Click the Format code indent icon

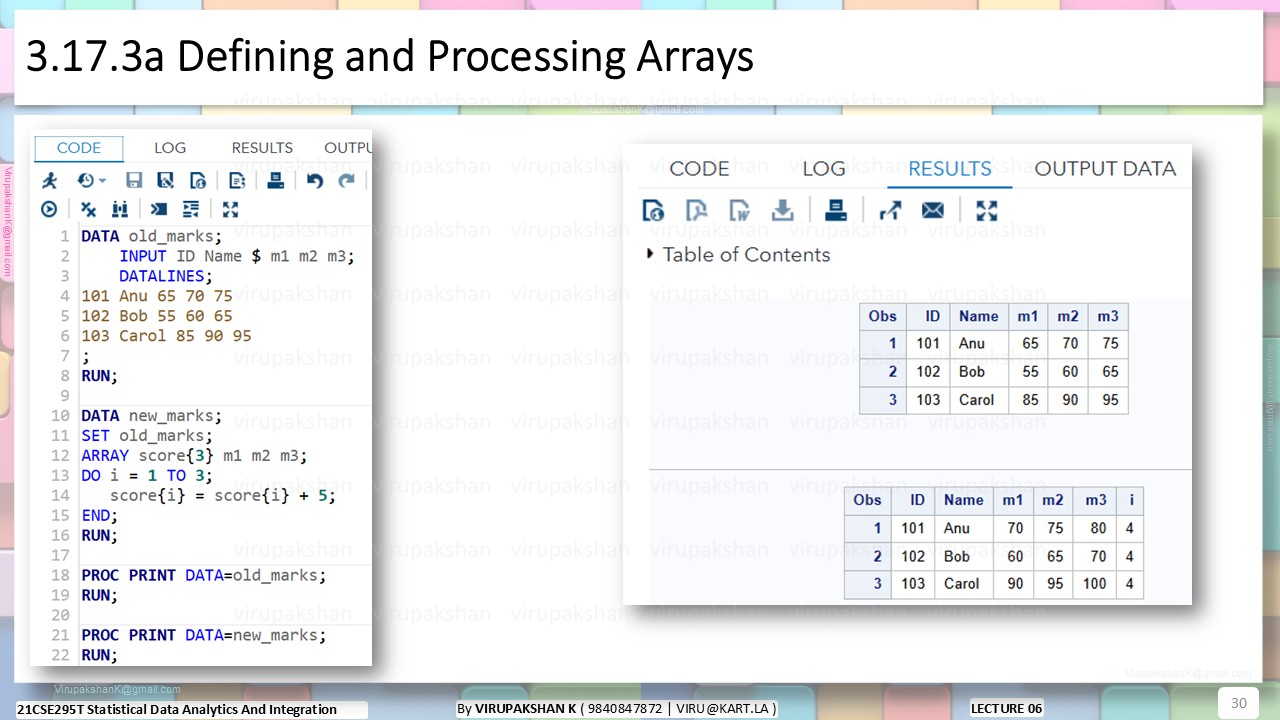click(x=191, y=209)
